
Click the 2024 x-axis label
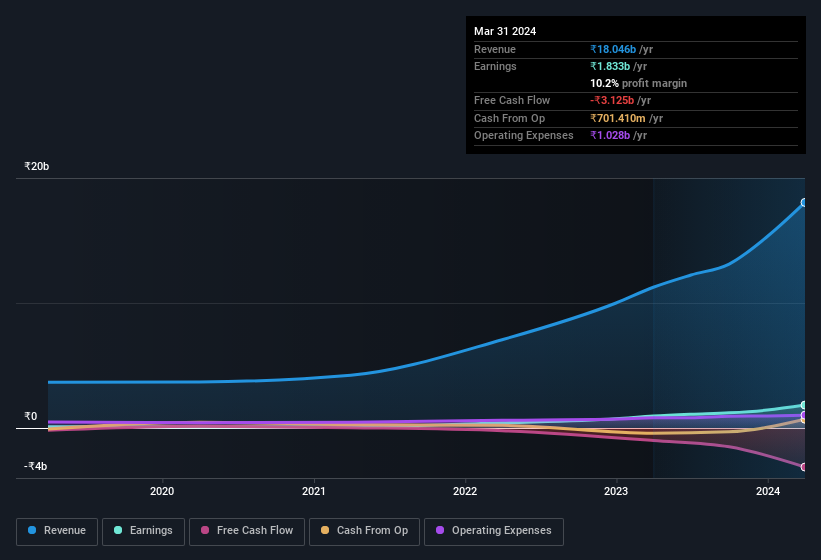768,491
